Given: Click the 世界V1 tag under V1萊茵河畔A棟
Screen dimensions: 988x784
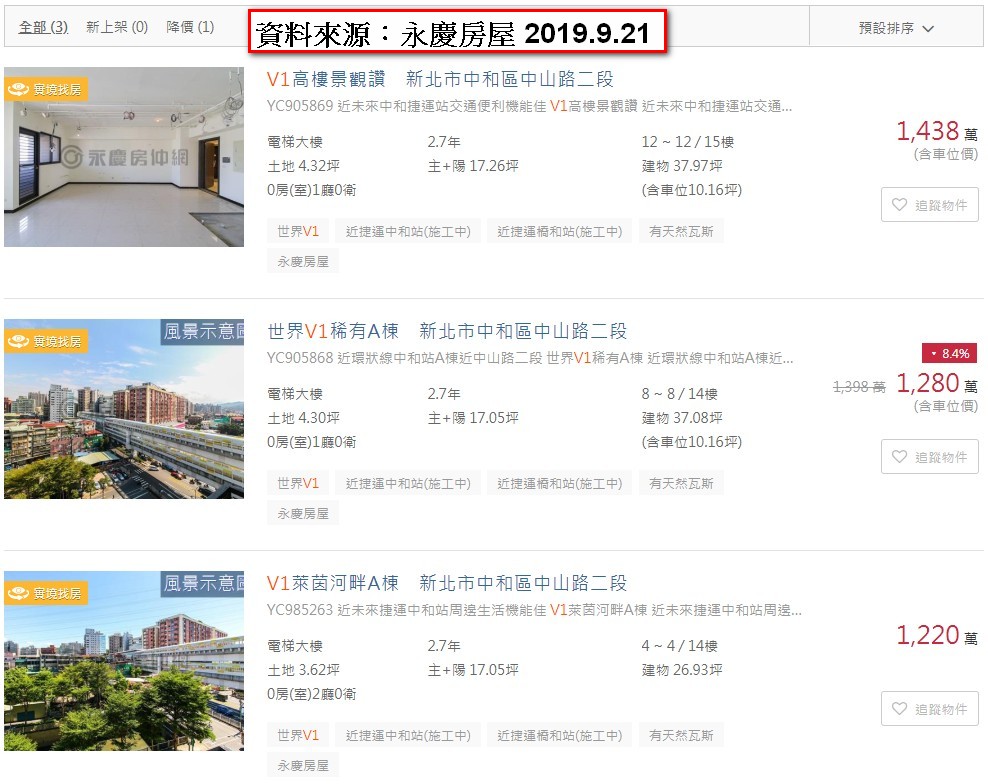Looking at the screenshot, I should pos(298,735).
